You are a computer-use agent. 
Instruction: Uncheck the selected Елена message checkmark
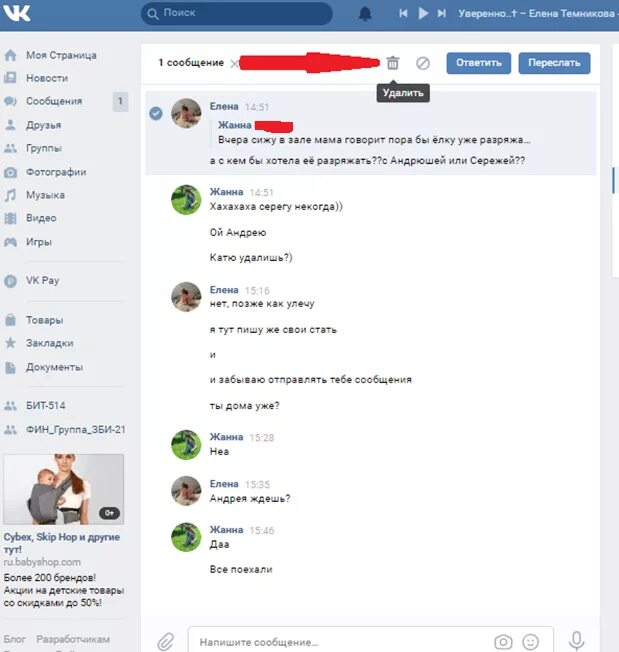point(156,113)
